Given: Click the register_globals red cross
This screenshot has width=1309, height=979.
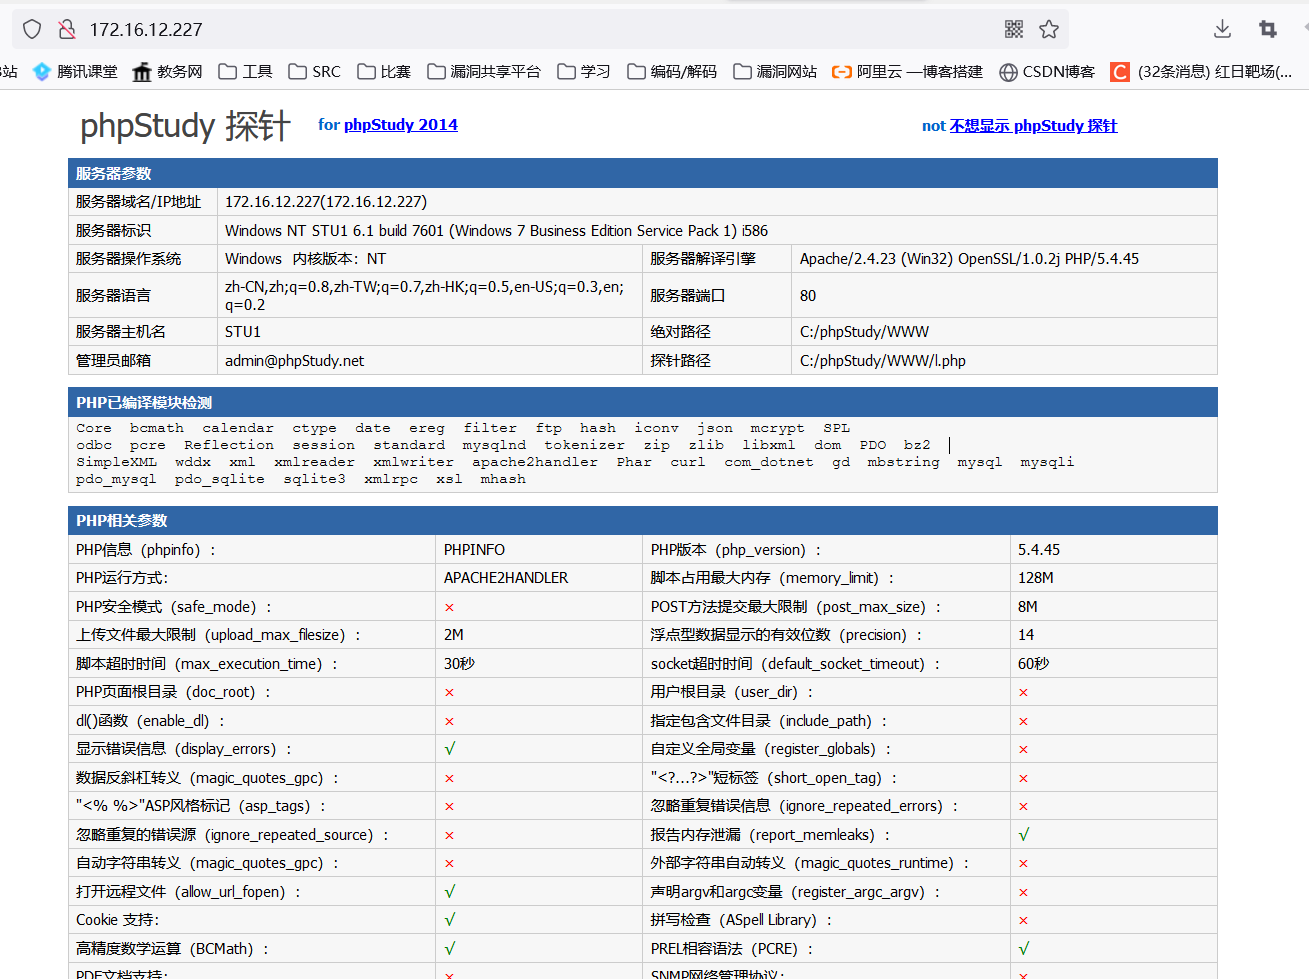Looking at the screenshot, I should click(1024, 749).
